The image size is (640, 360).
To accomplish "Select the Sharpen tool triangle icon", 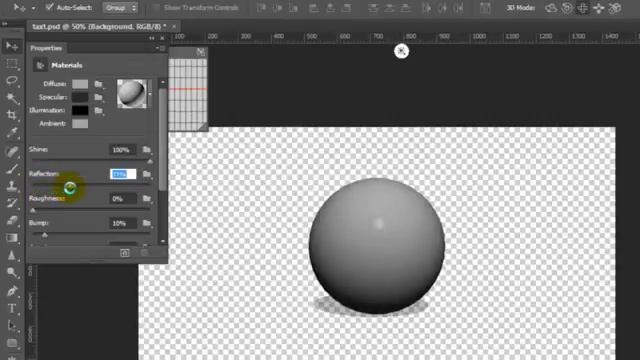I will tap(12, 256).
